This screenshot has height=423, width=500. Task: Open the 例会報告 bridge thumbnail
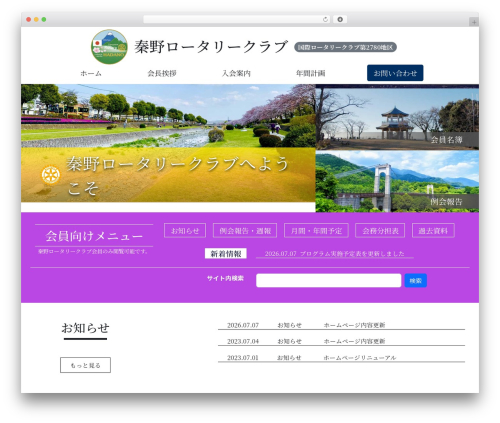[x=397, y=181]
